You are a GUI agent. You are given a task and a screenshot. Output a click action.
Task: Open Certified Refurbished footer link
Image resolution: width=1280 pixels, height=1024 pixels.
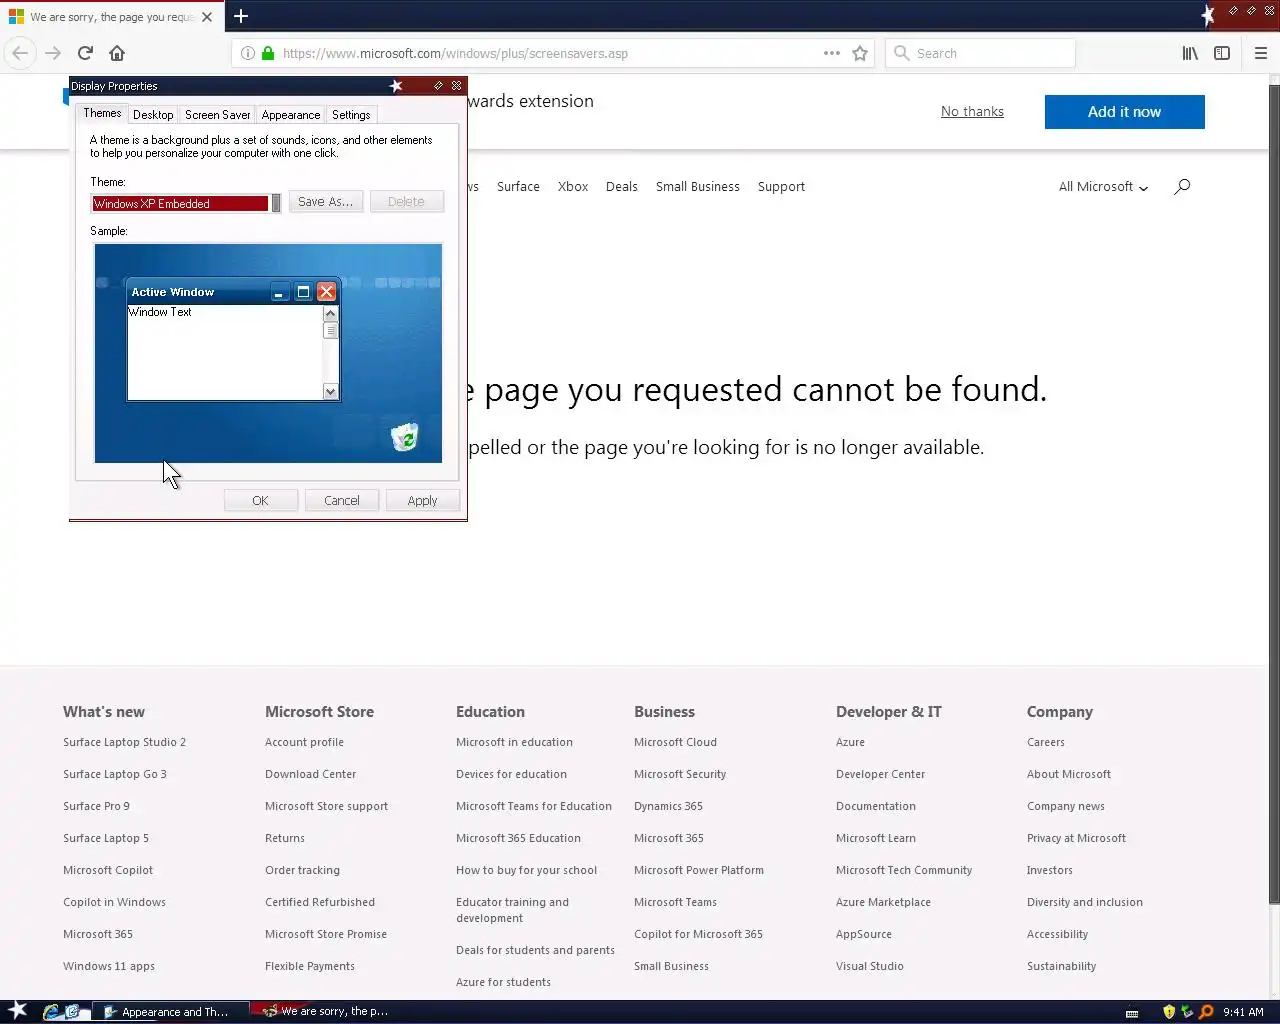(x=320, y=902)
